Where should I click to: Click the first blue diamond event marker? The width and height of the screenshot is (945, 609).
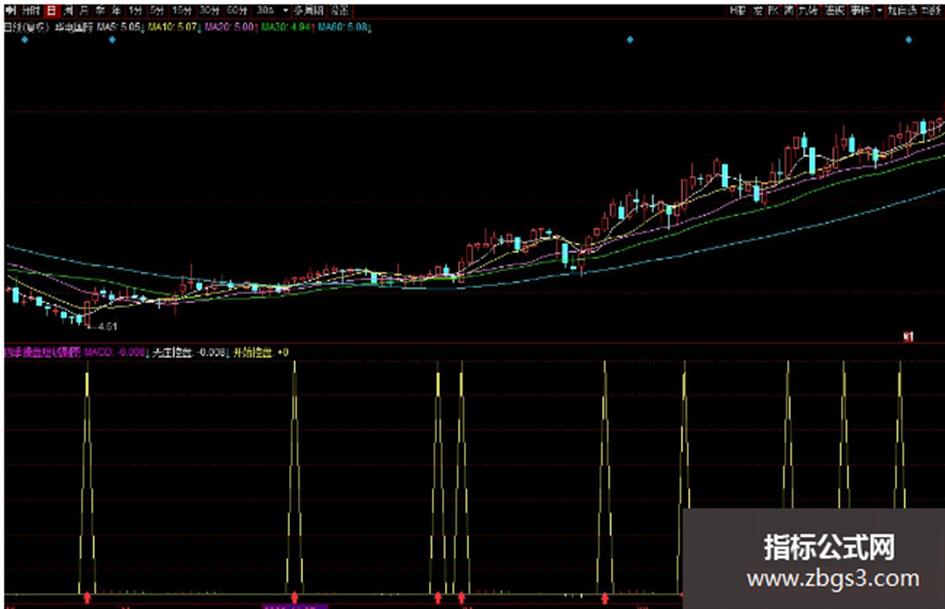25,40
